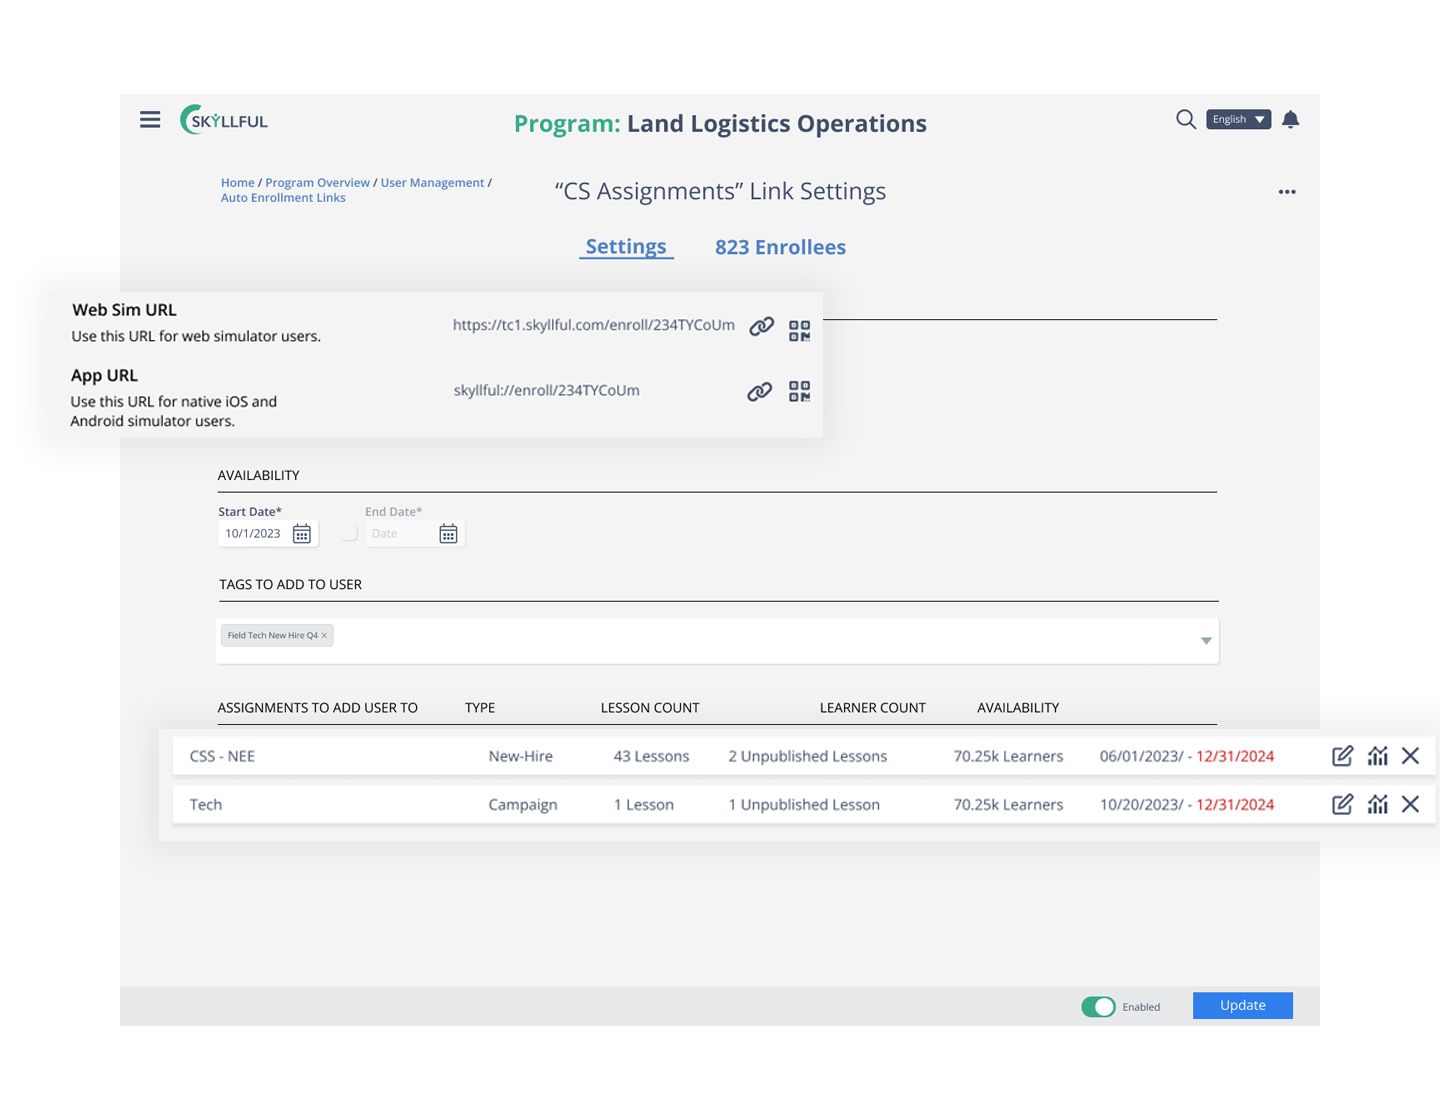Click the LESSON COUNT column header

650,708
